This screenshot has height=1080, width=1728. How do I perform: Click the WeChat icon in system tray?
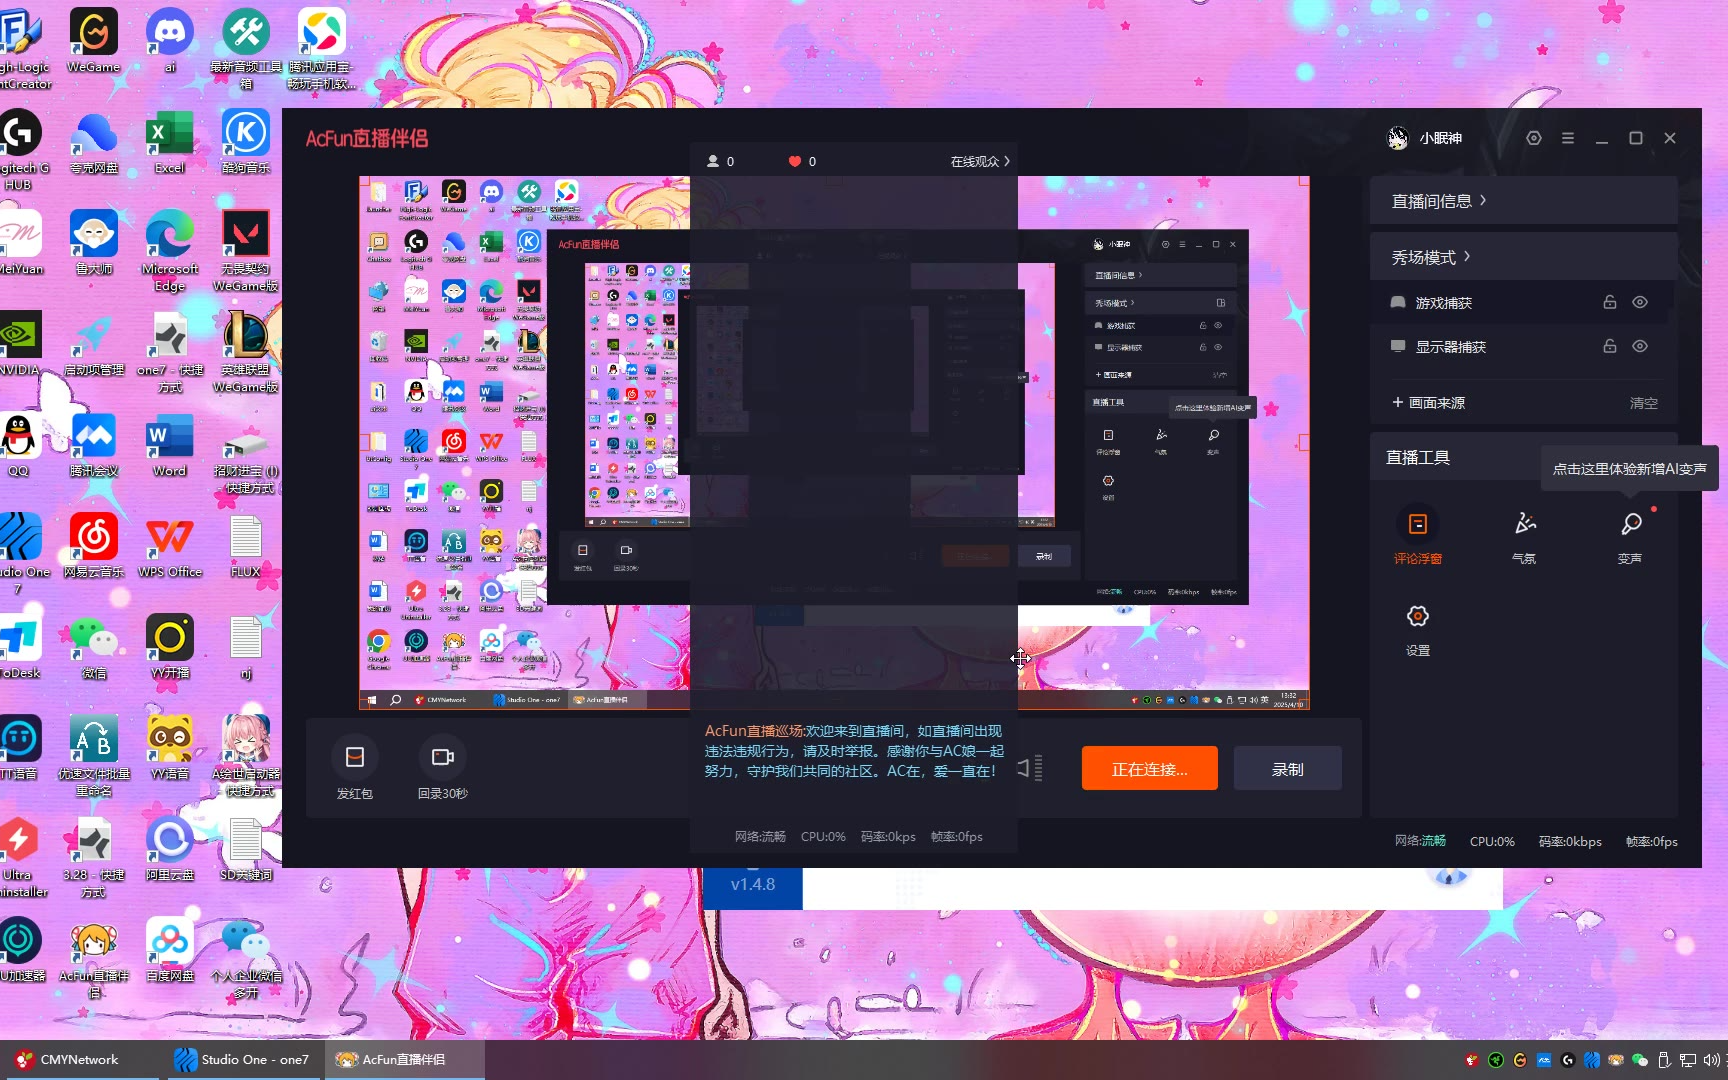click(x=1639, y=1060)
